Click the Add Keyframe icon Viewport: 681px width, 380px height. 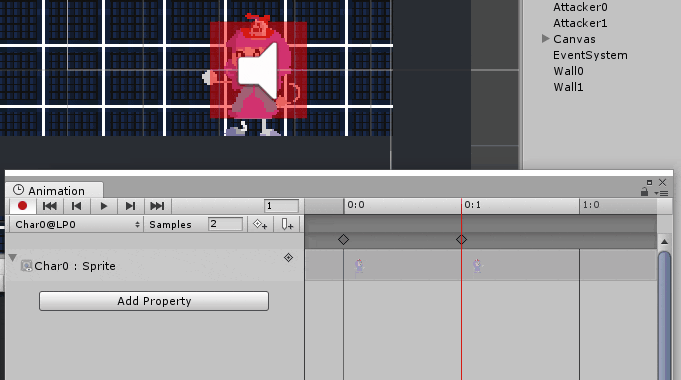tap(260, 225)
